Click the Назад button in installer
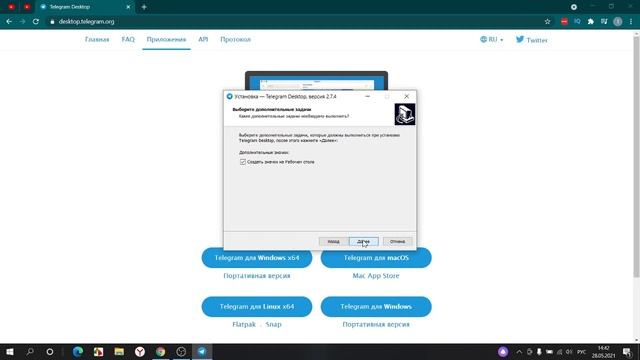The image size is (640, 360). [333, 242]
